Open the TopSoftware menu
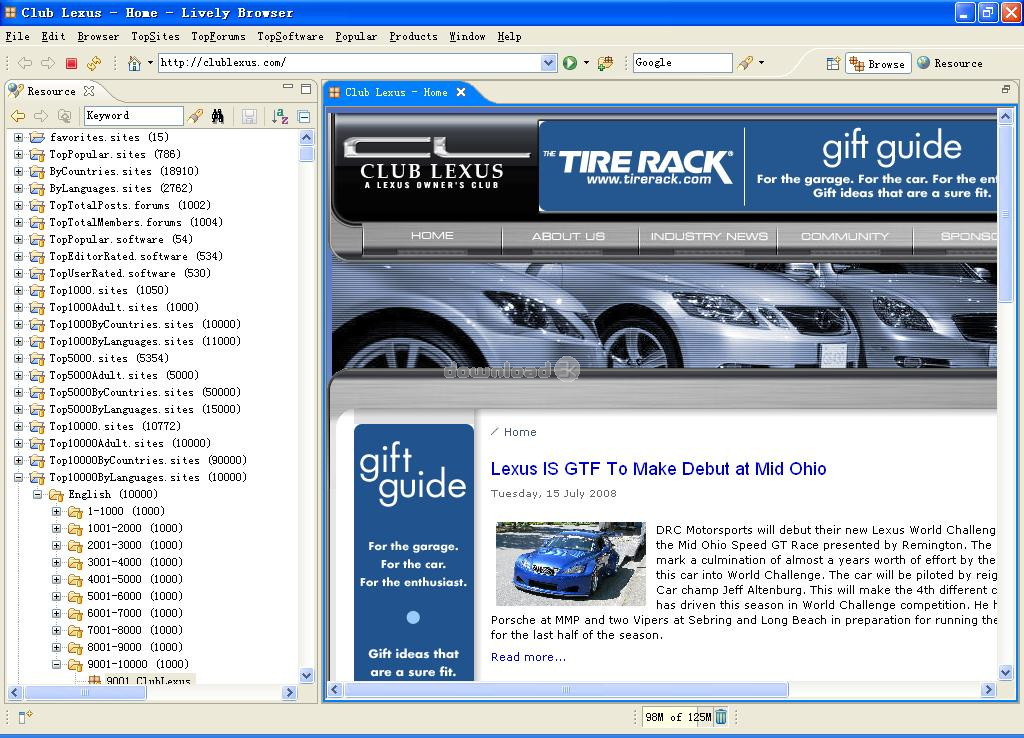1024x738 pixels. pos(290,37)
